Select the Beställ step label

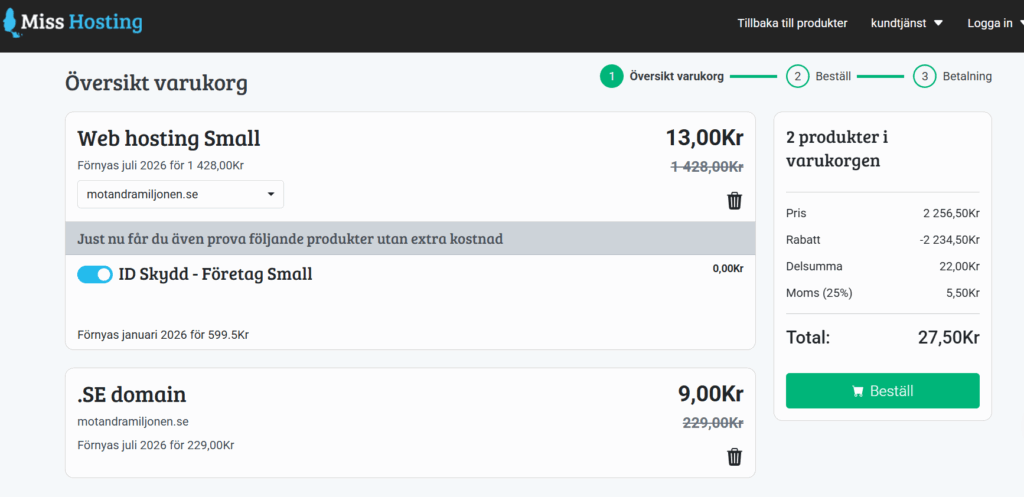832,76
